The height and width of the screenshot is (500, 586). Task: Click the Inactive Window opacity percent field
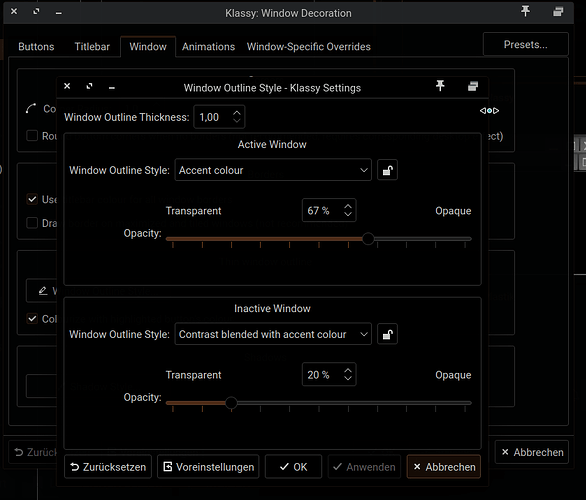pyautogui.click(x=329, y=374)
